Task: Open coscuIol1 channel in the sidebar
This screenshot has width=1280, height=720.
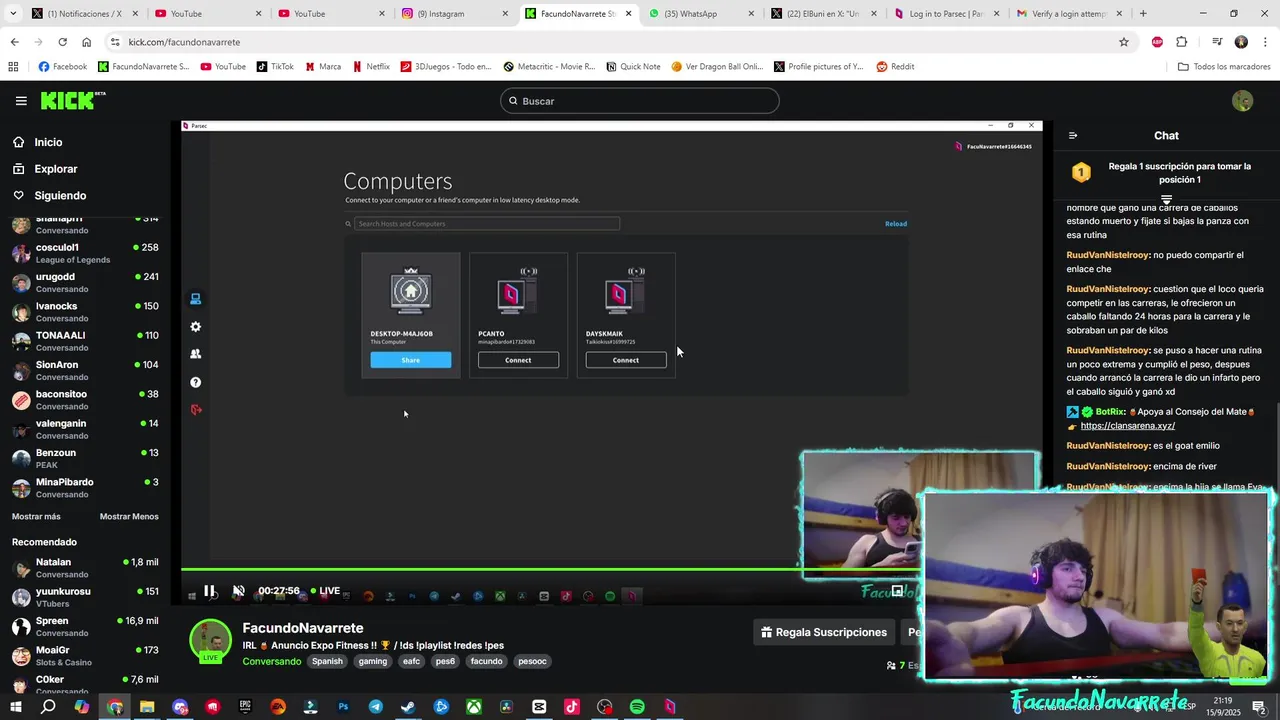Action: (x=86, y=253)
